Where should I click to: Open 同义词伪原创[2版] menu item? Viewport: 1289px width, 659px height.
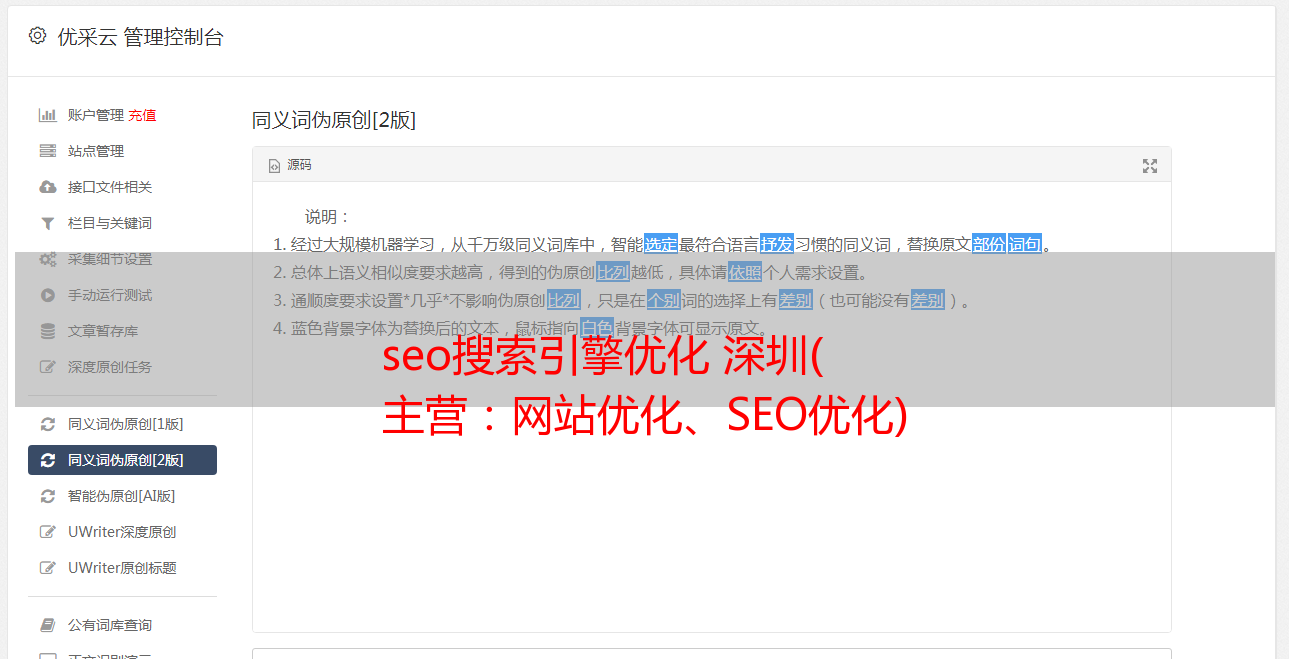pyautogui.click(x=122, y=460)
